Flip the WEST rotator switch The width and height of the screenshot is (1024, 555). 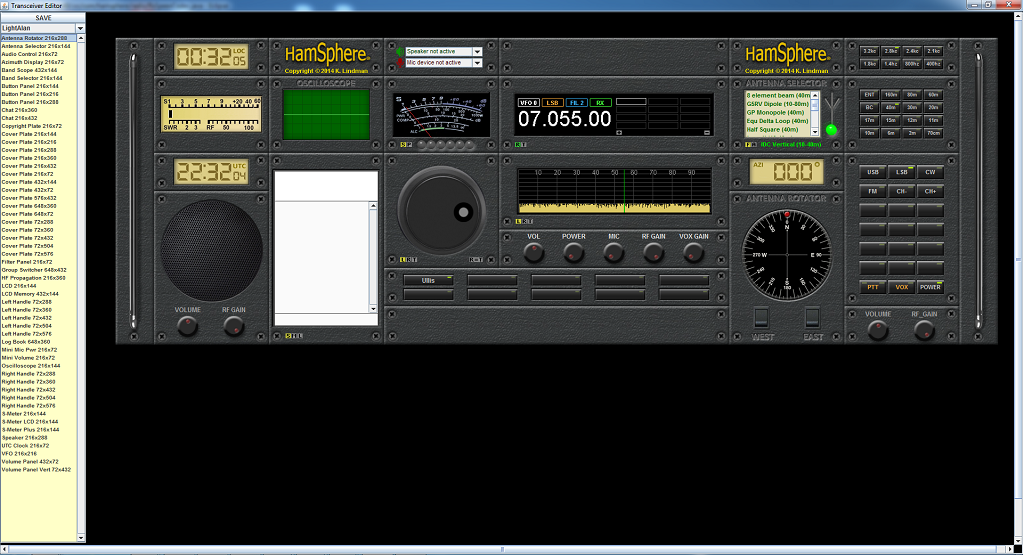tap(761, 318)
